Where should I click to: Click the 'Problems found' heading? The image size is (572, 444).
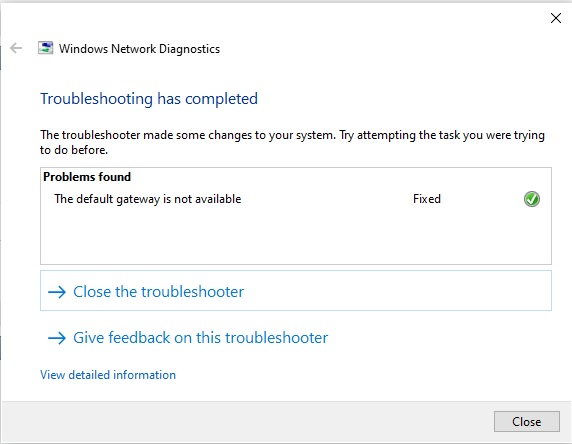tap(87, 177)
